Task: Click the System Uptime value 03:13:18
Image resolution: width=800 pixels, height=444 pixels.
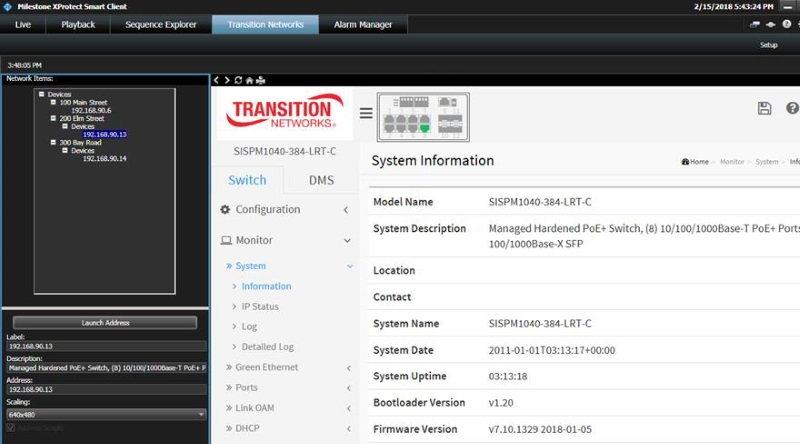Action: pyautogui.click(x=508, y=377)
